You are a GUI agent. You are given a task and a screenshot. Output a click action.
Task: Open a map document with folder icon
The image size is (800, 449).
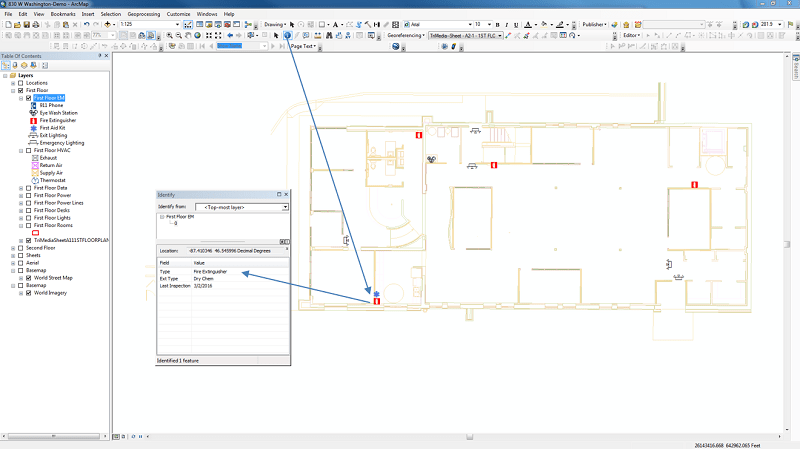point(17,24)
